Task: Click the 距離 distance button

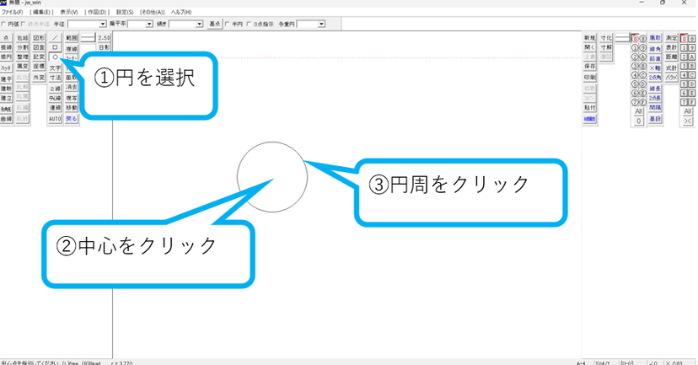Action: coord(671,57)
